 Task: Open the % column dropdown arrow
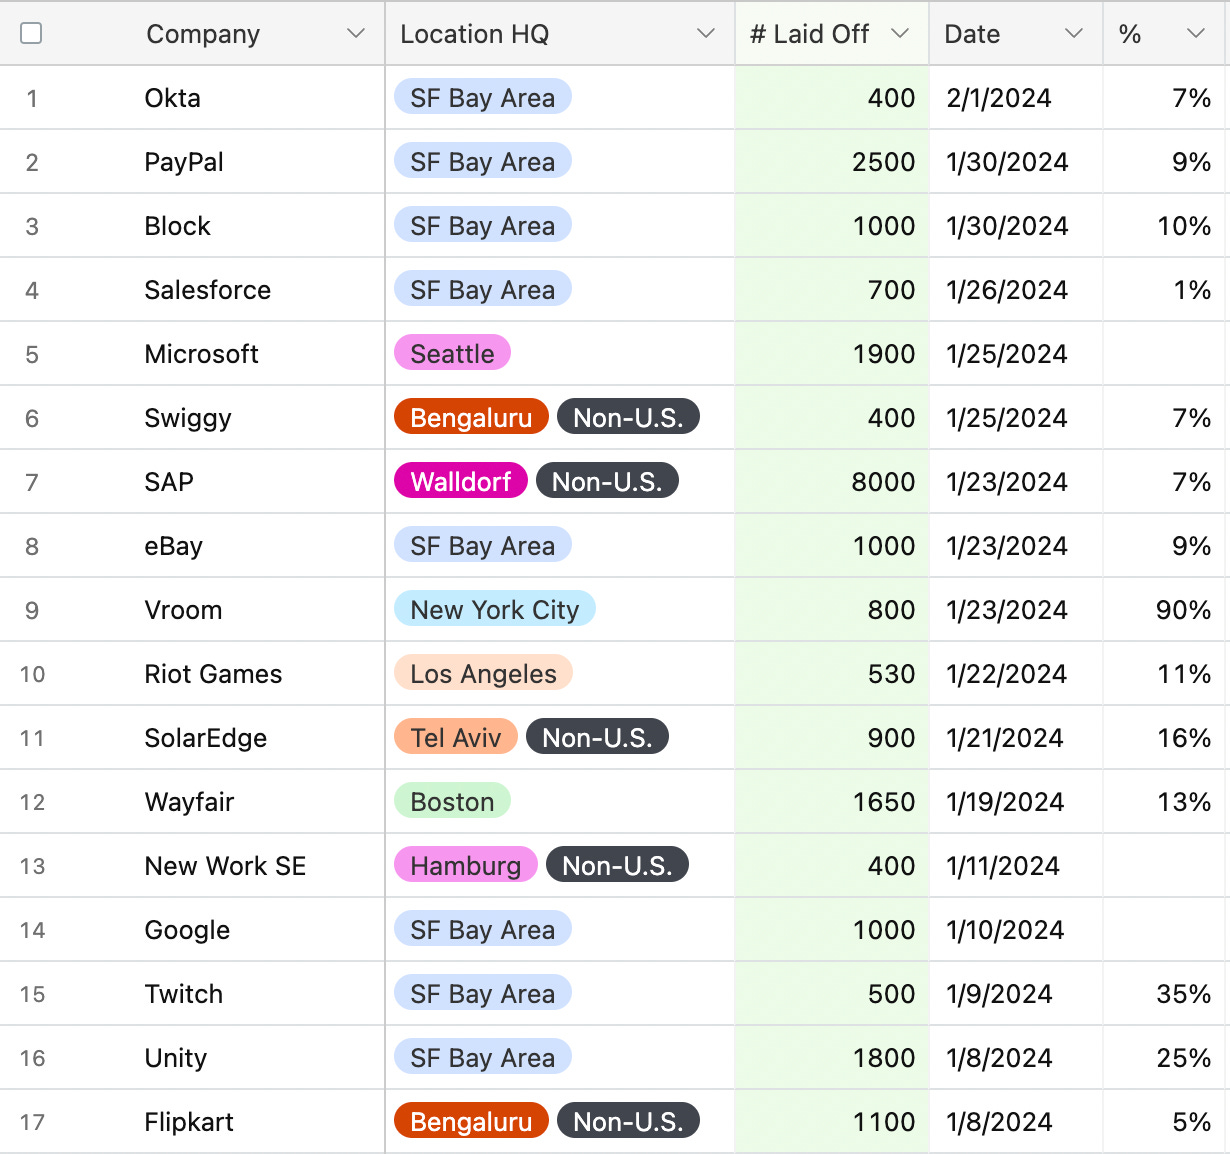click(x=1195, y=33)
